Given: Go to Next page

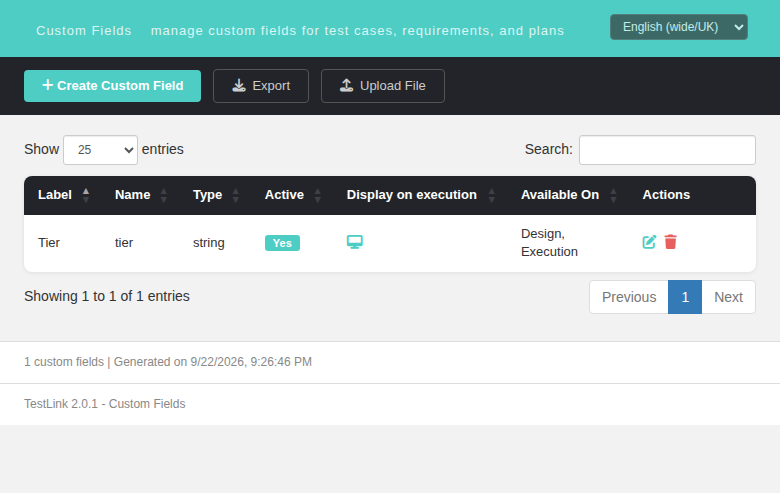Looking at the screenshot, I should [x=728, y=297].
